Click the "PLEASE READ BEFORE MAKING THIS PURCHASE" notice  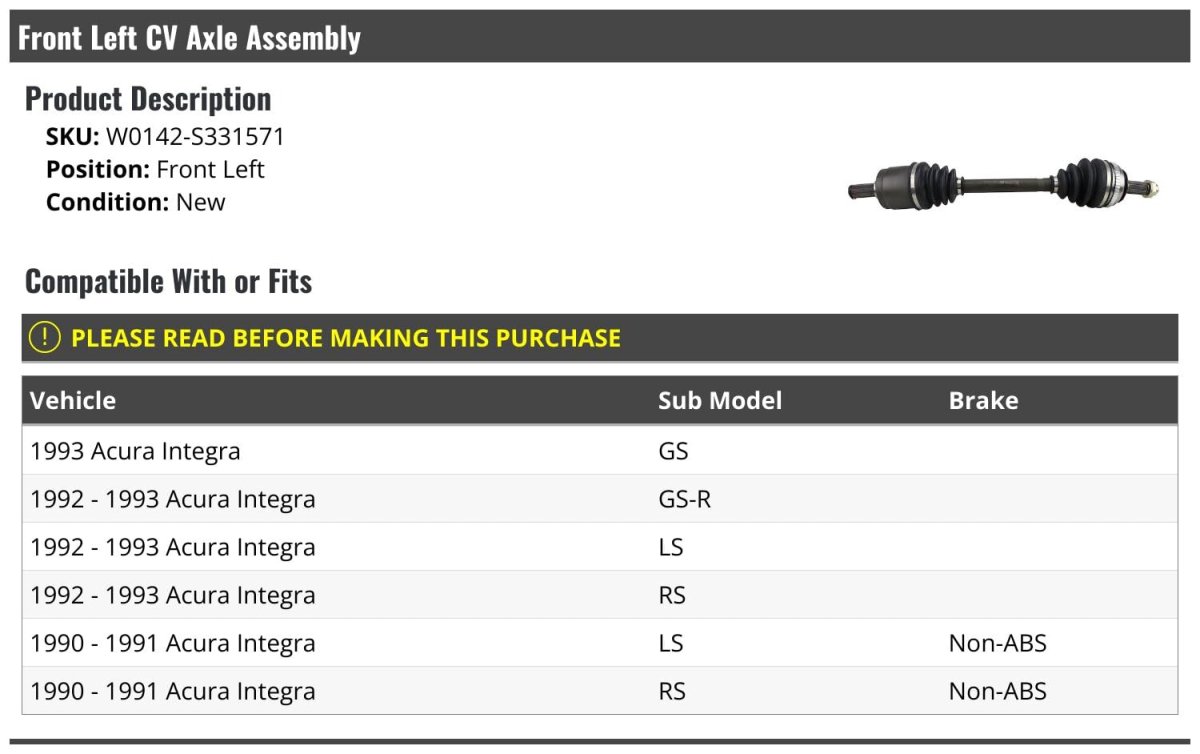(346, 338)
